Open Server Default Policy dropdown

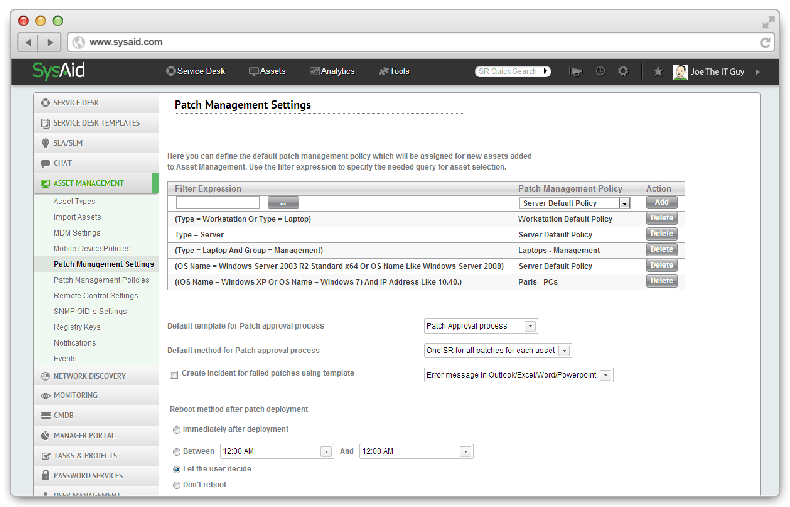coord(574,203)
